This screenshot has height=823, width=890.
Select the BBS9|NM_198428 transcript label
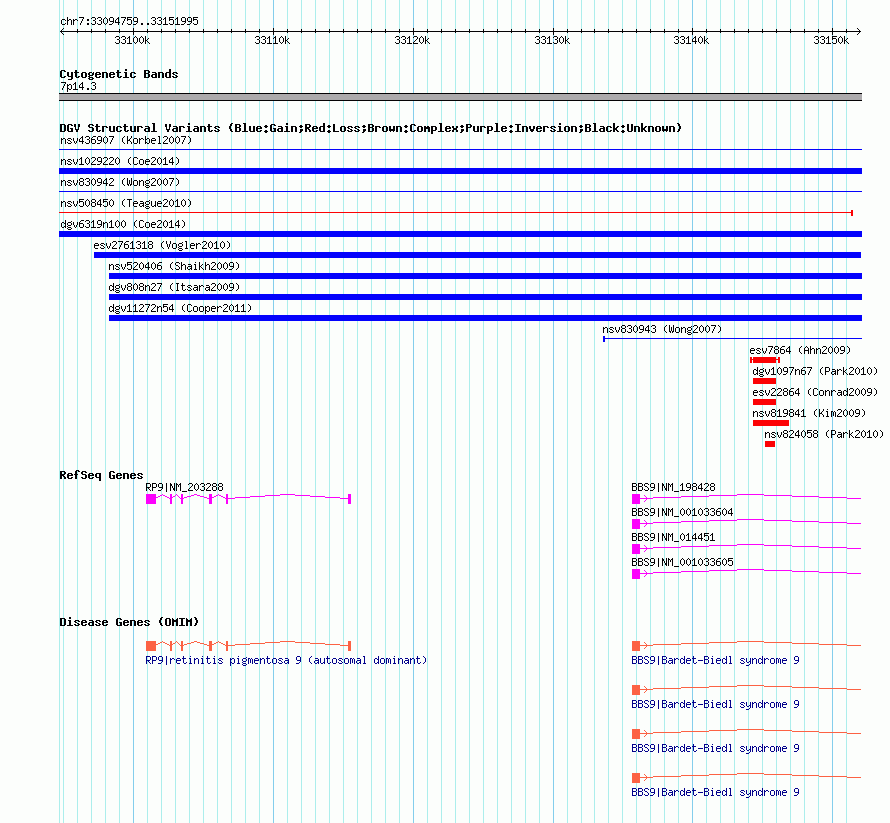coord(673,487)
